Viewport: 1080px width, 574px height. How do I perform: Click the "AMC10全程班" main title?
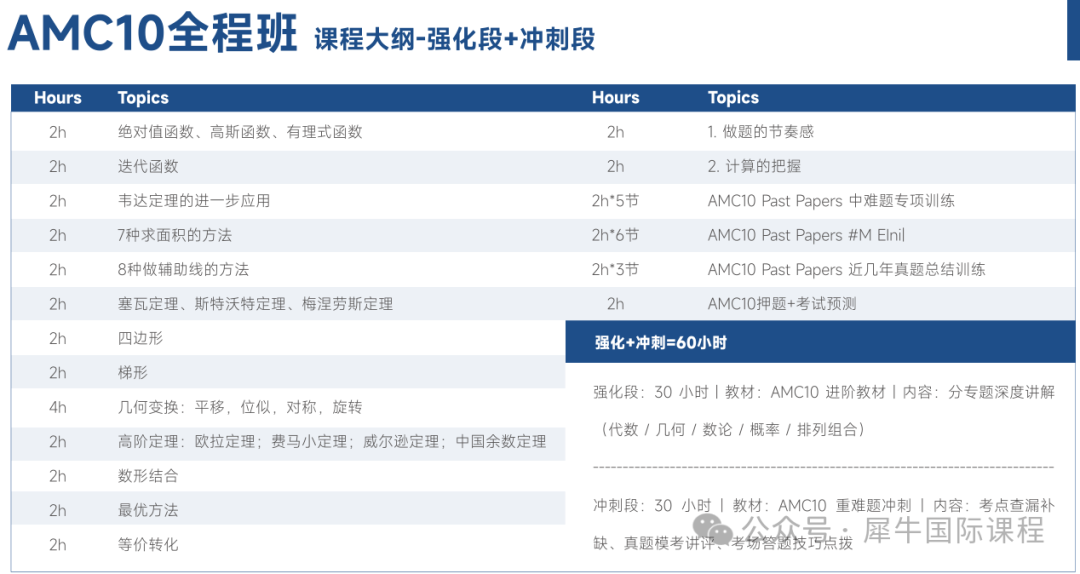pyautogui.click(x=153, y=32)
